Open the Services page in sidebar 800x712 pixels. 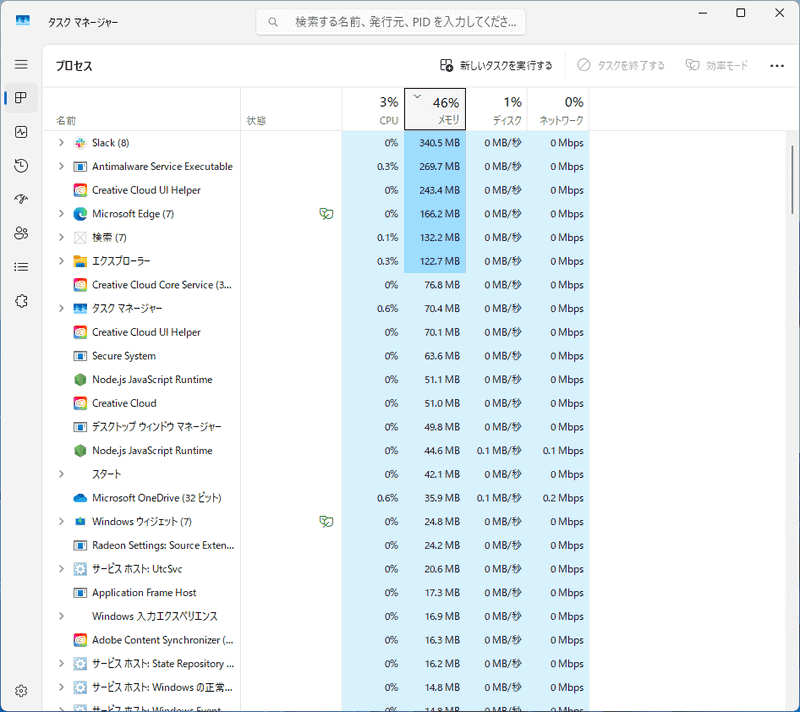[21, 301]
